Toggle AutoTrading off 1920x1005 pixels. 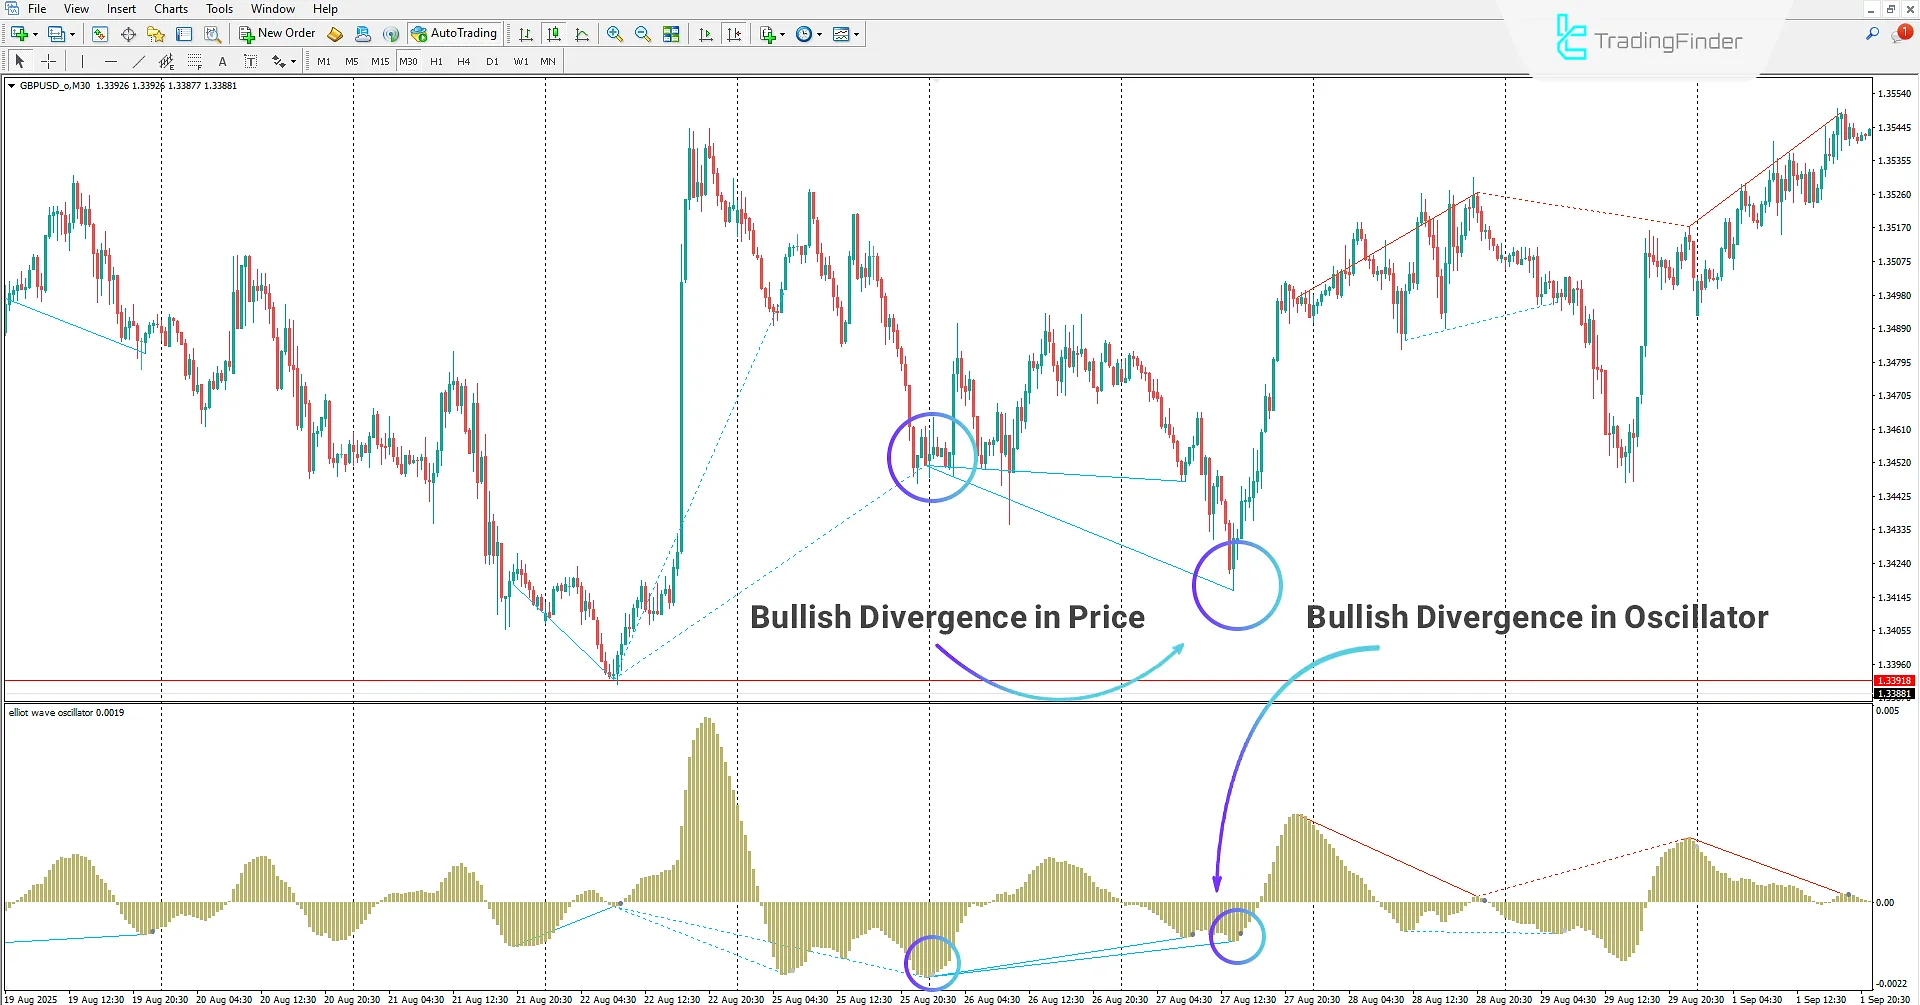455,32
